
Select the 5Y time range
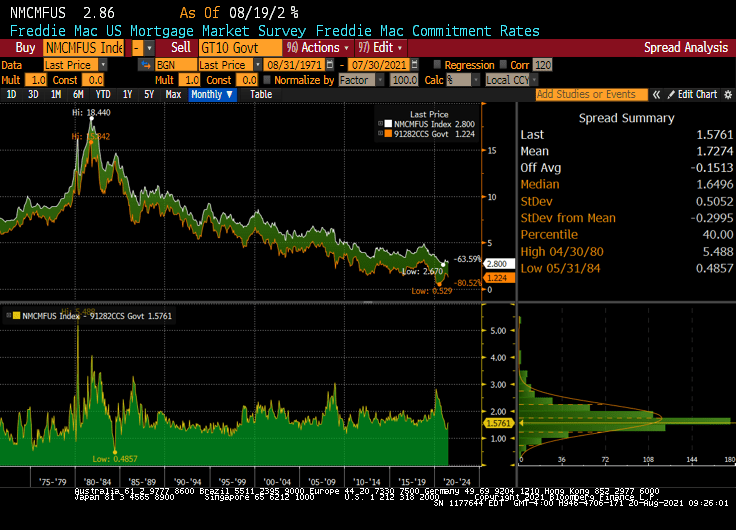pyautogui.click(x=148, y=95)
